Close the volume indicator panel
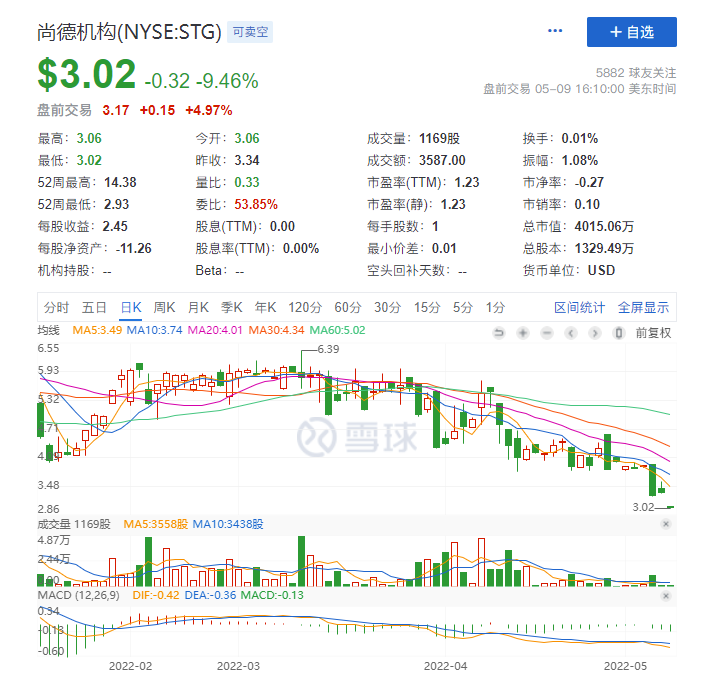This screenshot has width=713, height=681. pos(667,524)
